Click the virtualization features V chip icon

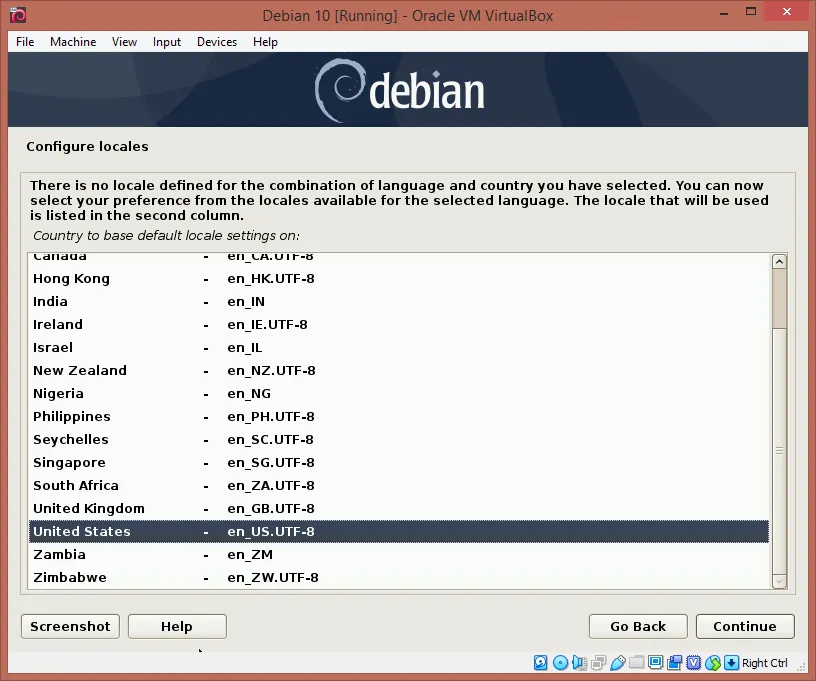click(x=694, y=662)
